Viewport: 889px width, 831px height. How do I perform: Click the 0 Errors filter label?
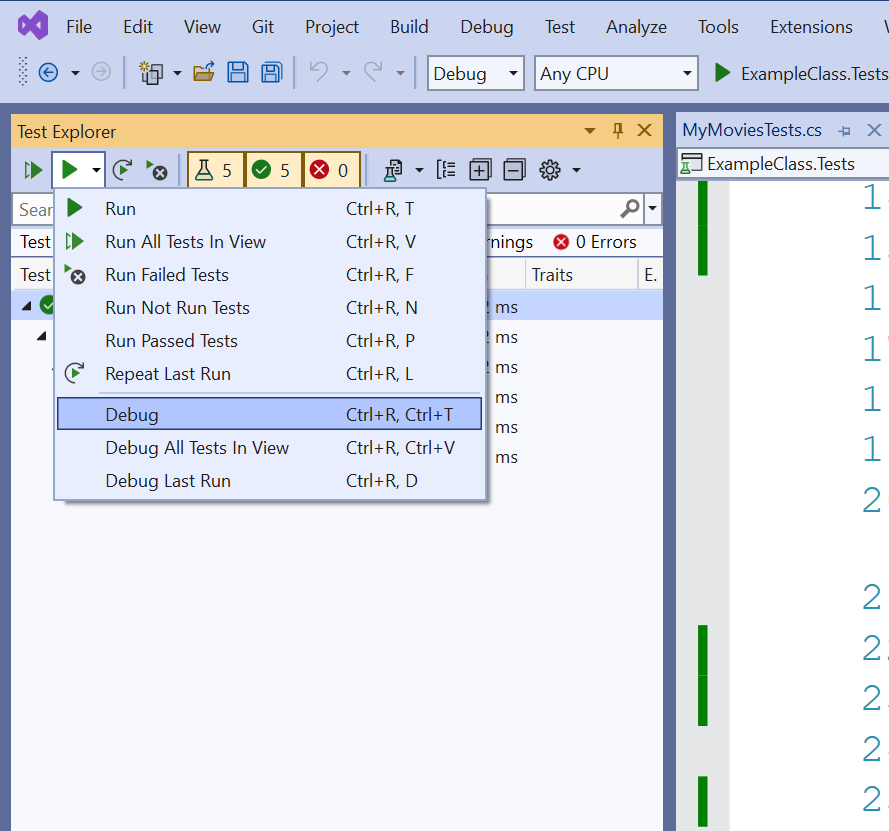tap(594, 242)
